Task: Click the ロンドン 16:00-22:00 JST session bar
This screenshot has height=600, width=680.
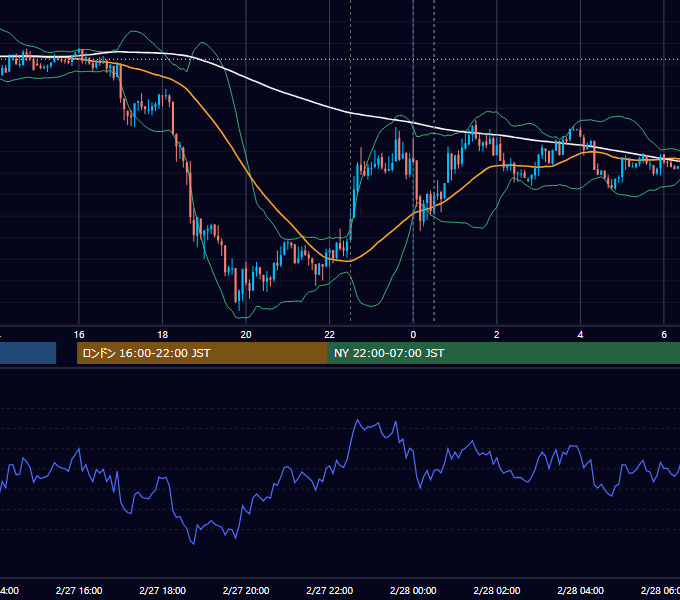Action: [202, 353]
